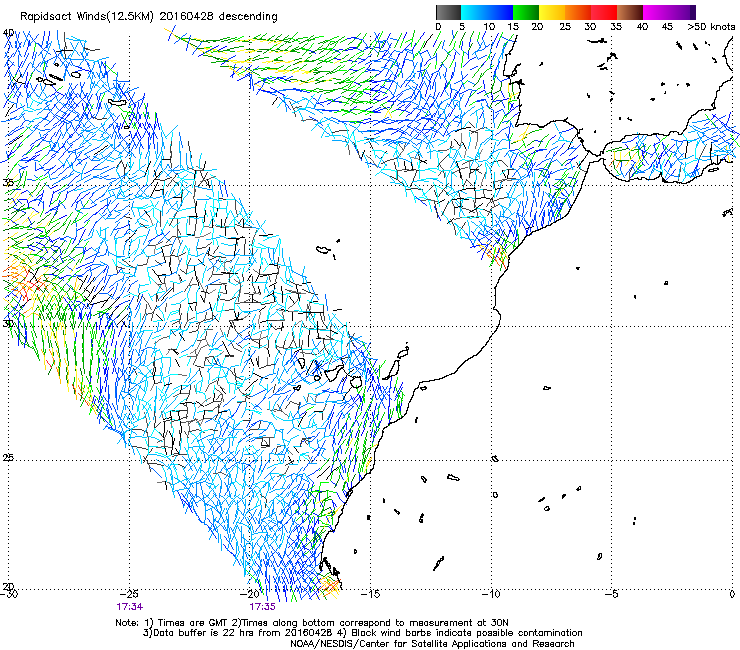Click the 25 latitude axis label
Viewport: 740px width, 650px height.
click(8, 458)
